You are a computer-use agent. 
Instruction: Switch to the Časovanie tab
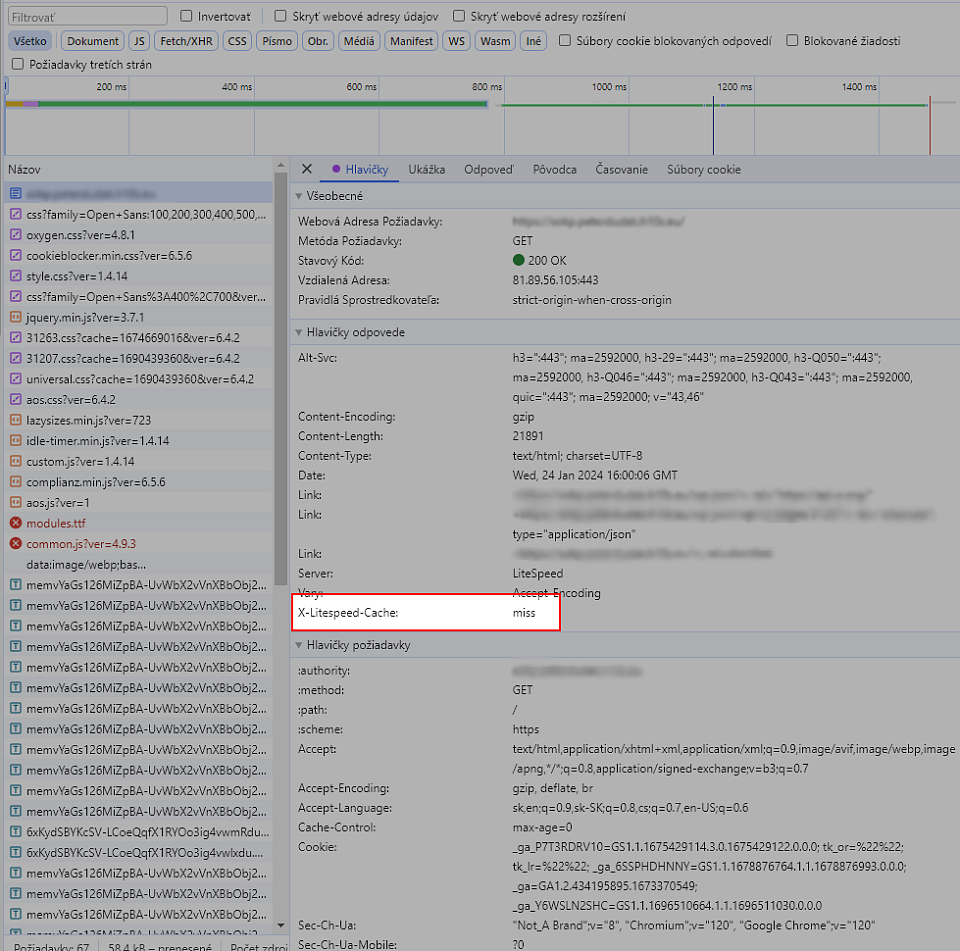[x=621, y=170]
